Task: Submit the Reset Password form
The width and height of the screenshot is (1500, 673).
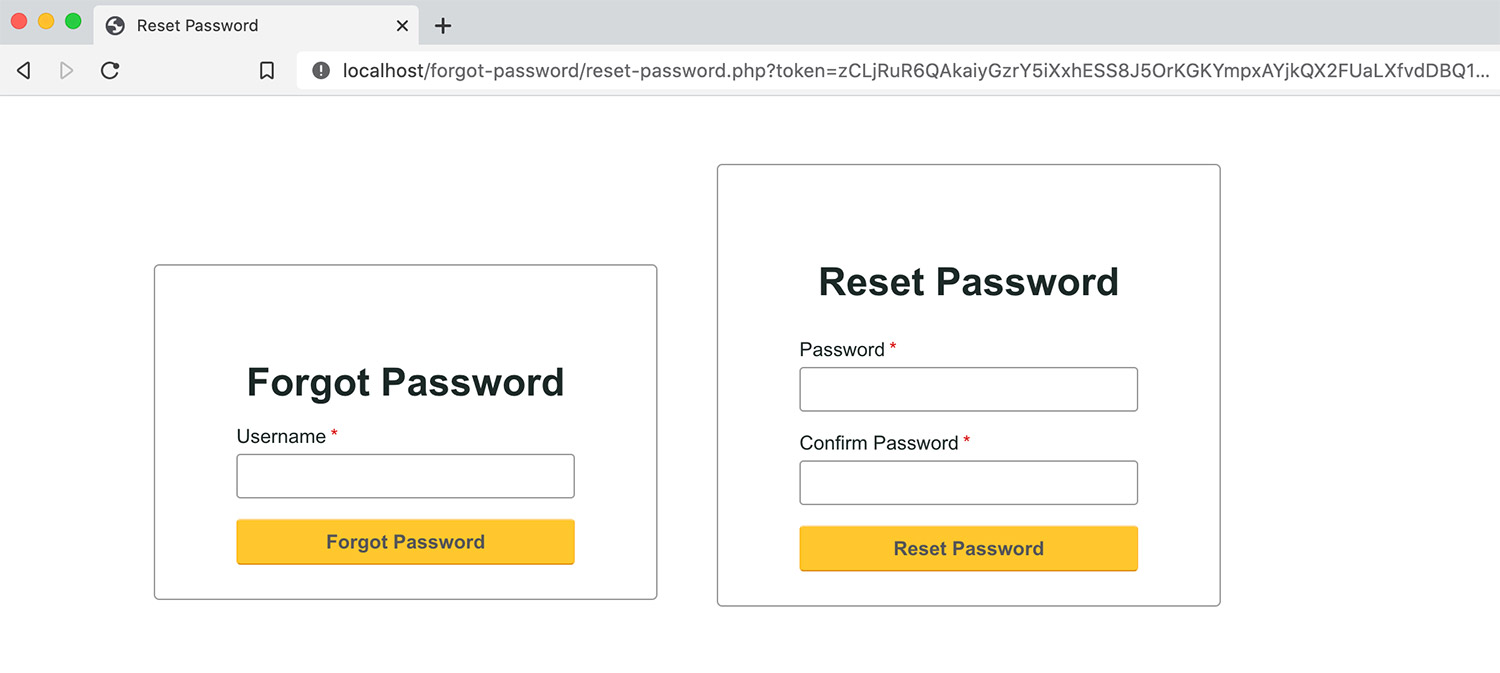Action: [x=968, y=548]
